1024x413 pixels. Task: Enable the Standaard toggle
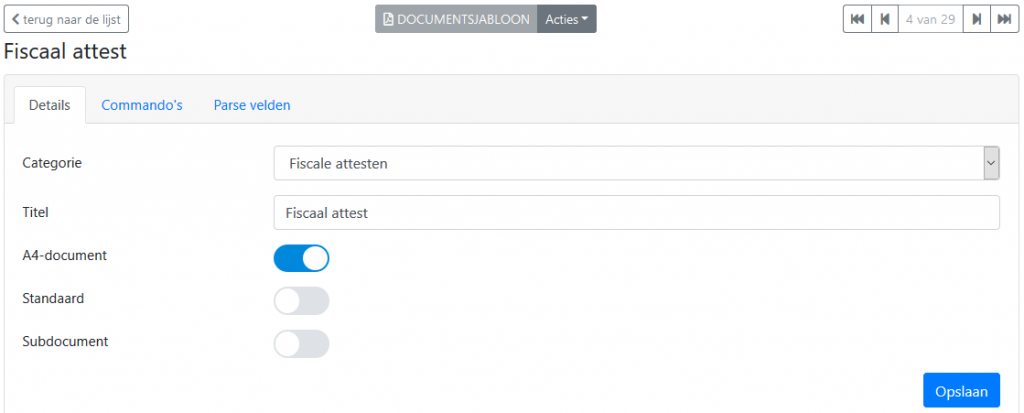point(302,301)
